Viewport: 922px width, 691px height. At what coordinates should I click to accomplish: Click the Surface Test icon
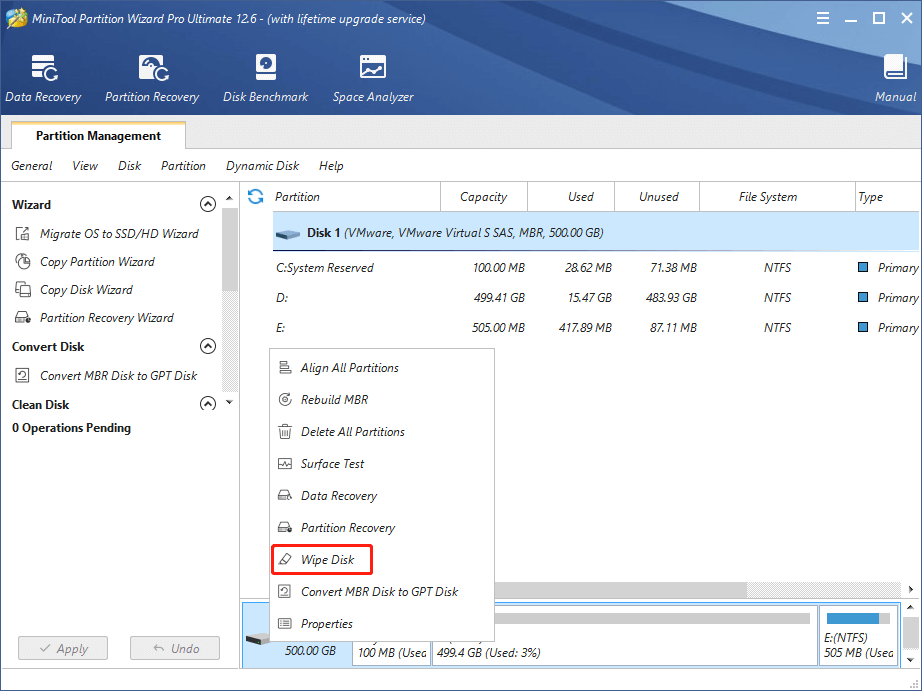pyautogui.click(x=285, y=463)
